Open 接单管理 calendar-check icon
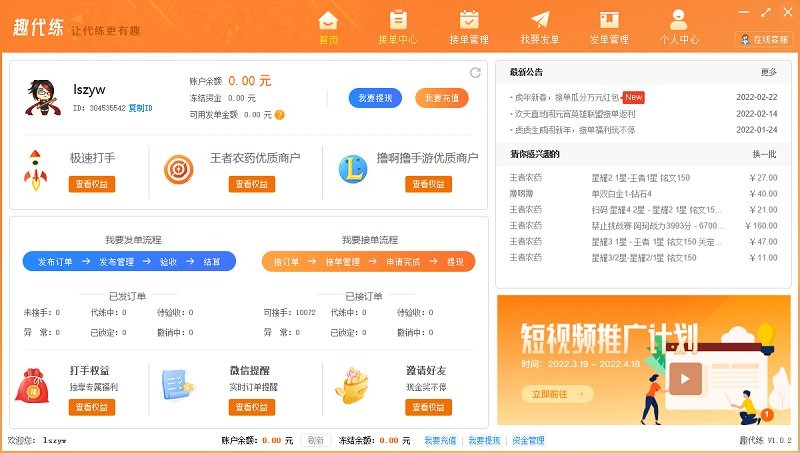The height and width of the screenshot is (453, 800). point(468,26)
